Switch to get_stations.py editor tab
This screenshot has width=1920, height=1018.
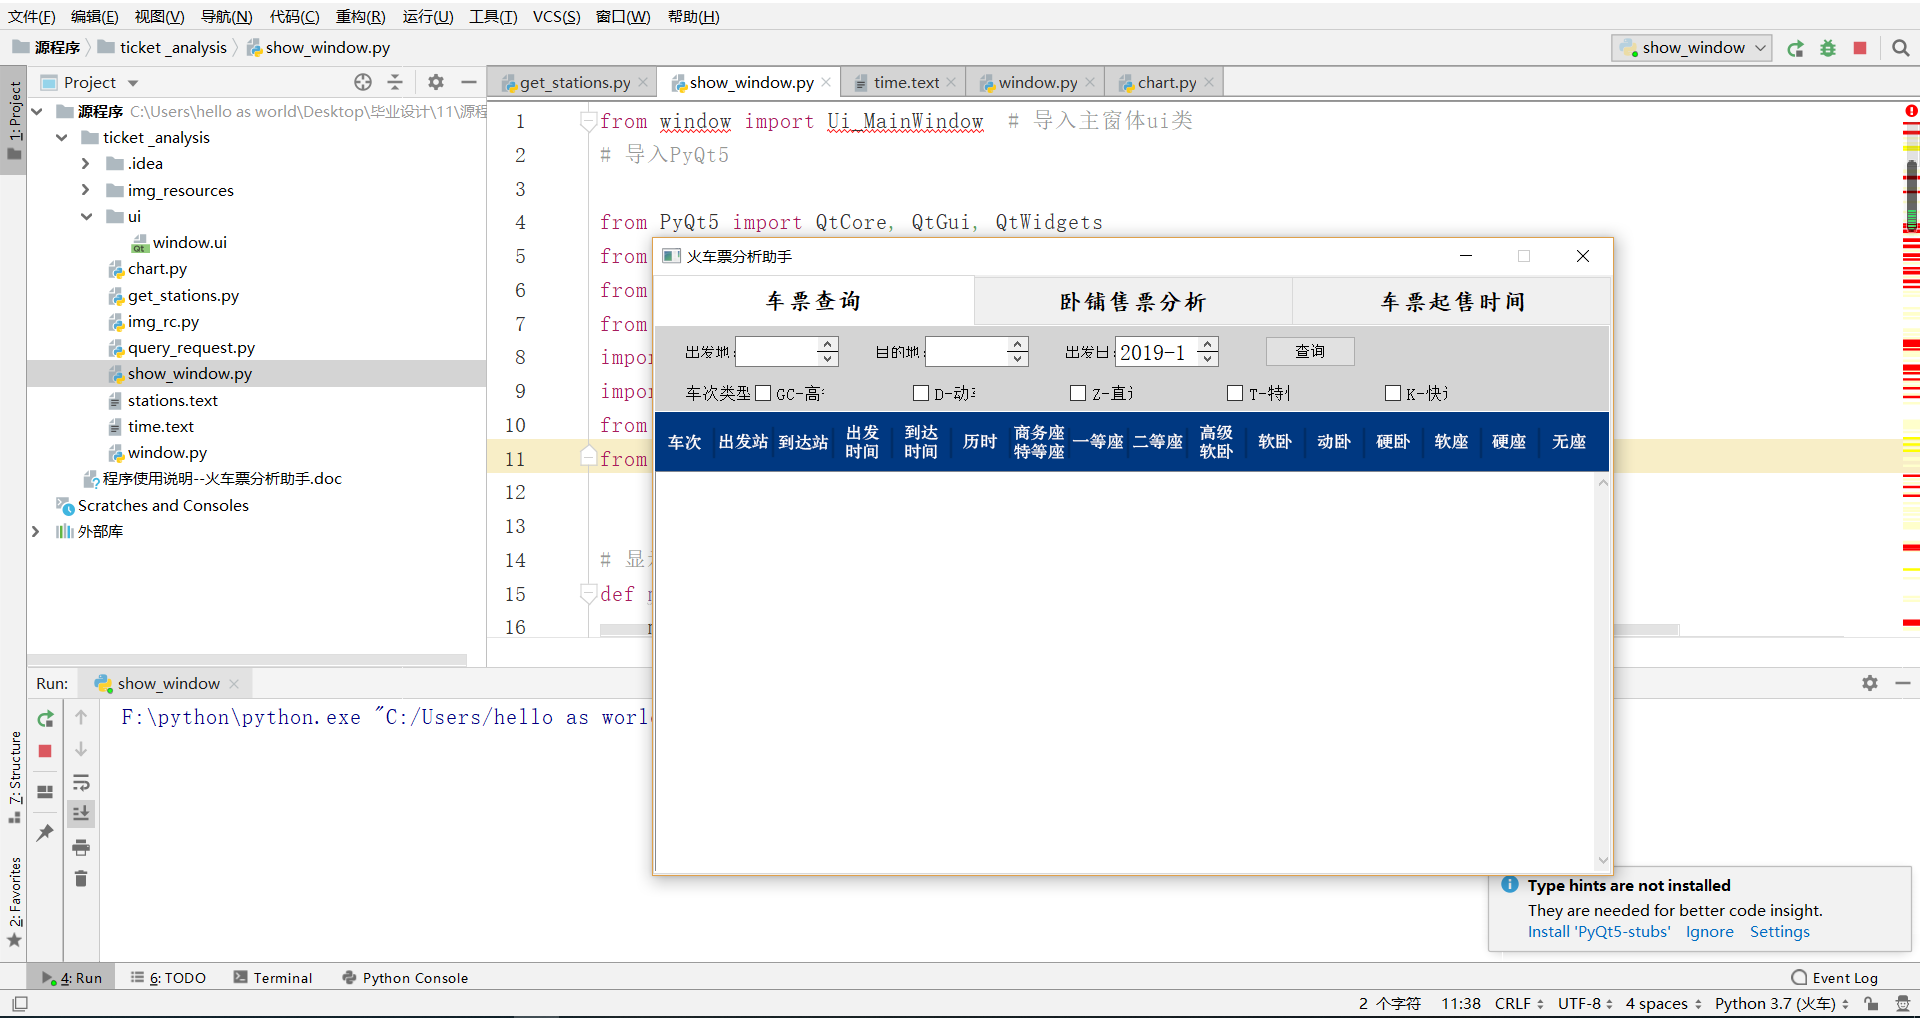pyautogui.click(x=574, y=82)
